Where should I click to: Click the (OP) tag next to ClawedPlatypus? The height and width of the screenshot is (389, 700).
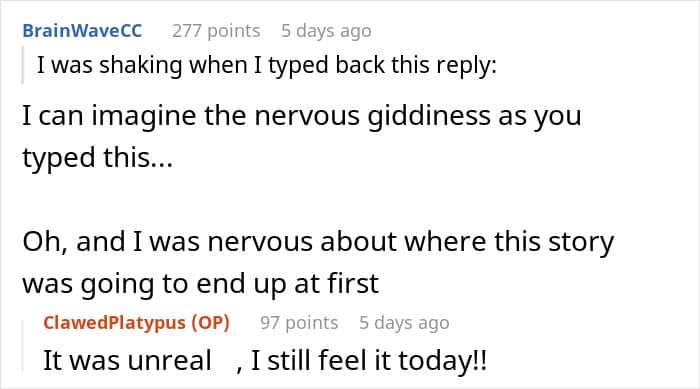click(x=210, y=323)
